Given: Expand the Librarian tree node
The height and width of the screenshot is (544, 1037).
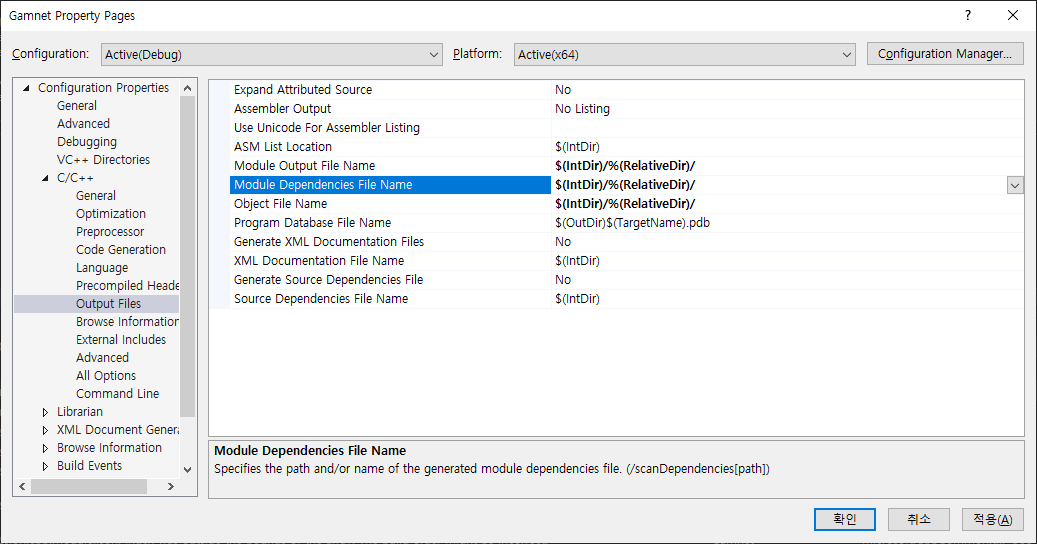Looking at the screenshot, I should (45, 412).
